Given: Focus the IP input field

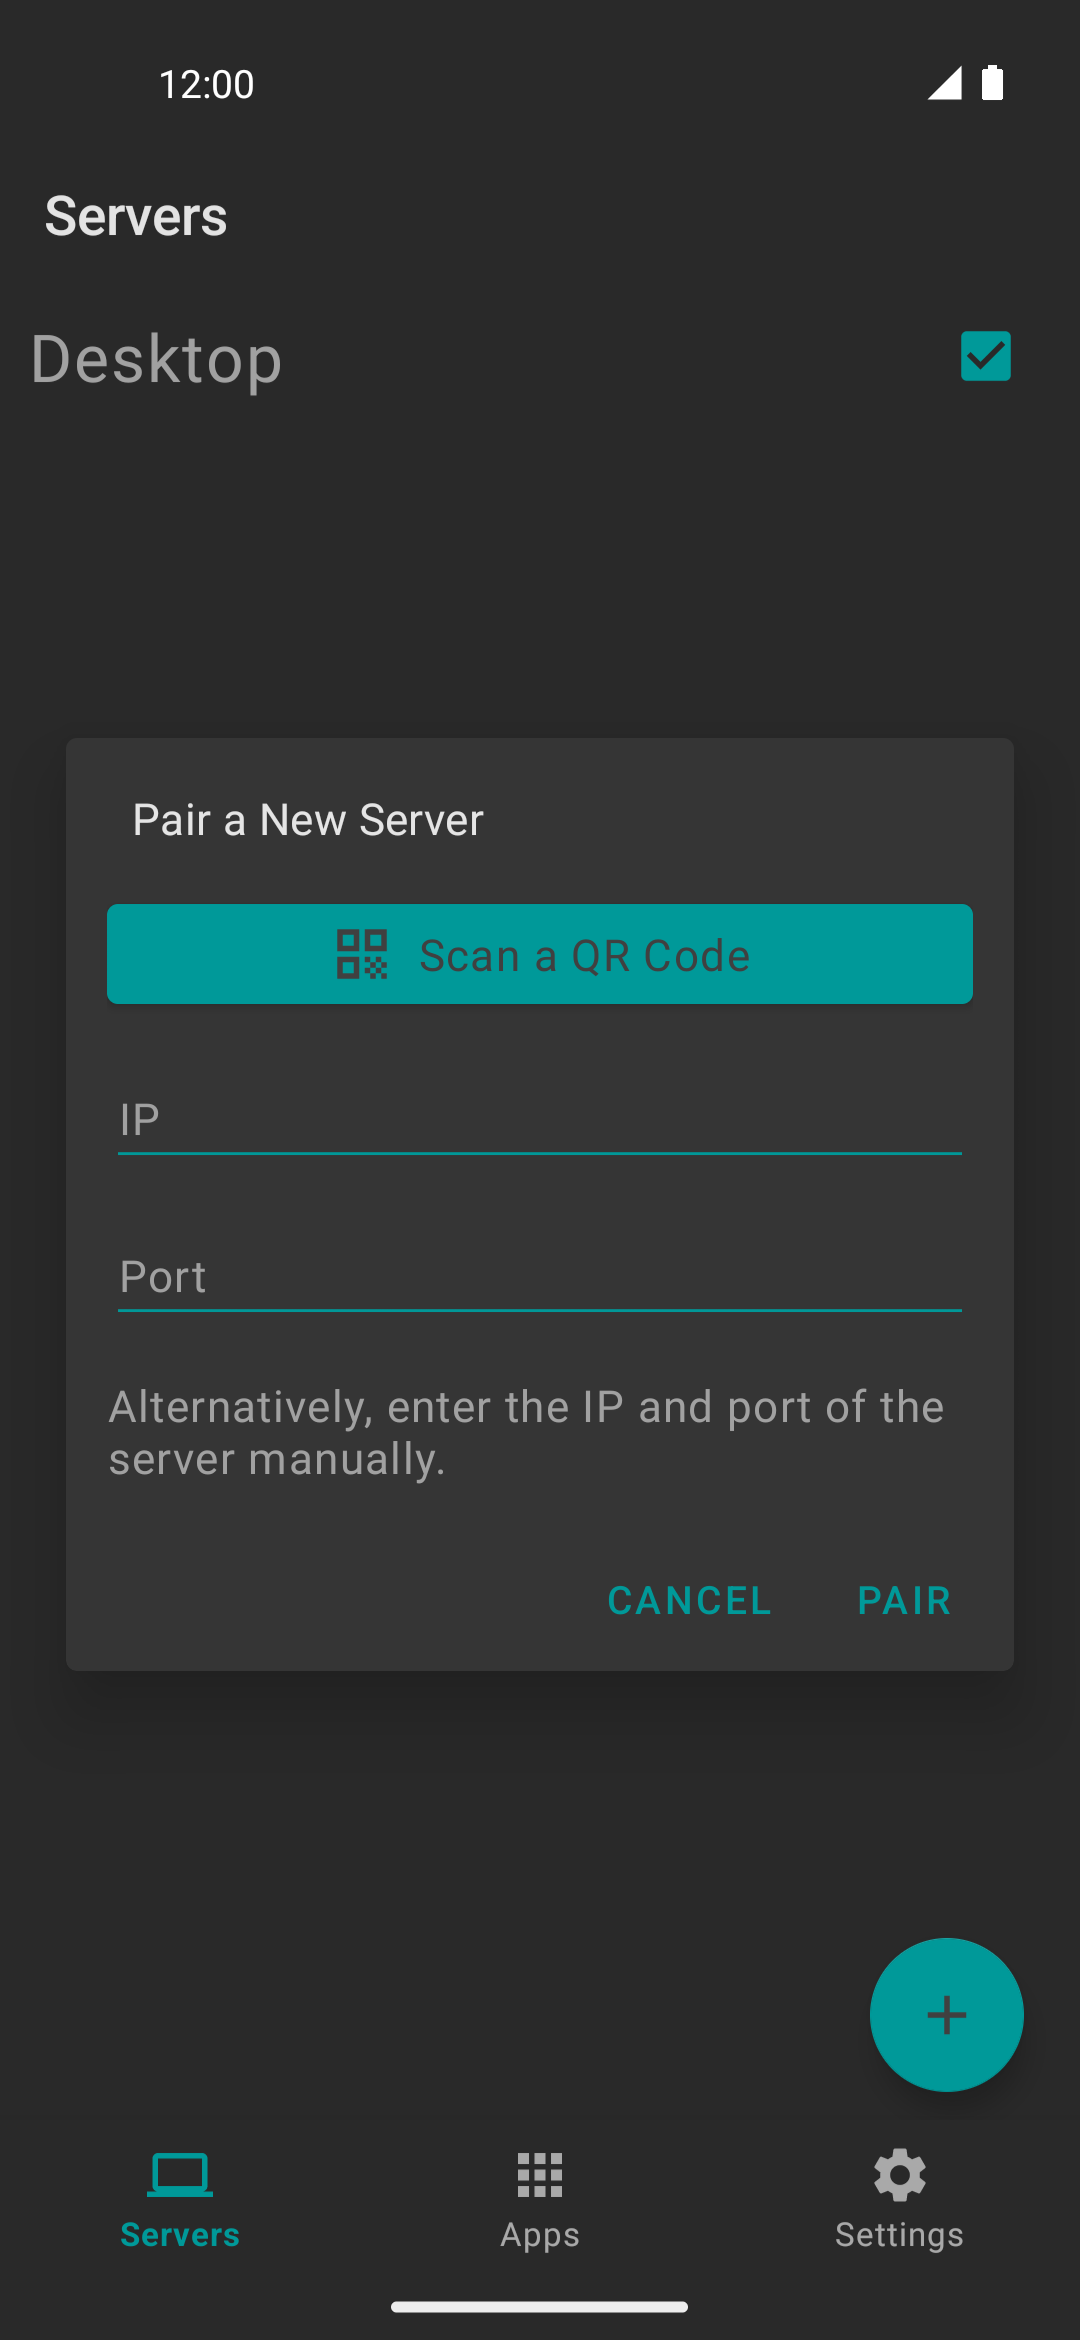Looking at the screenshot, I should point(540,1120).
